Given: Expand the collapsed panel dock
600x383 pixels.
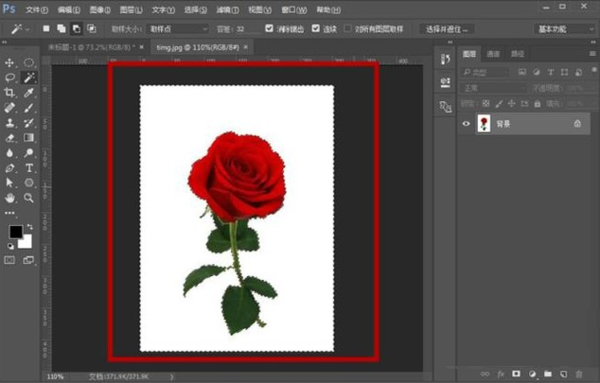Looking at the screenshot, I should [x=450, y=42].
